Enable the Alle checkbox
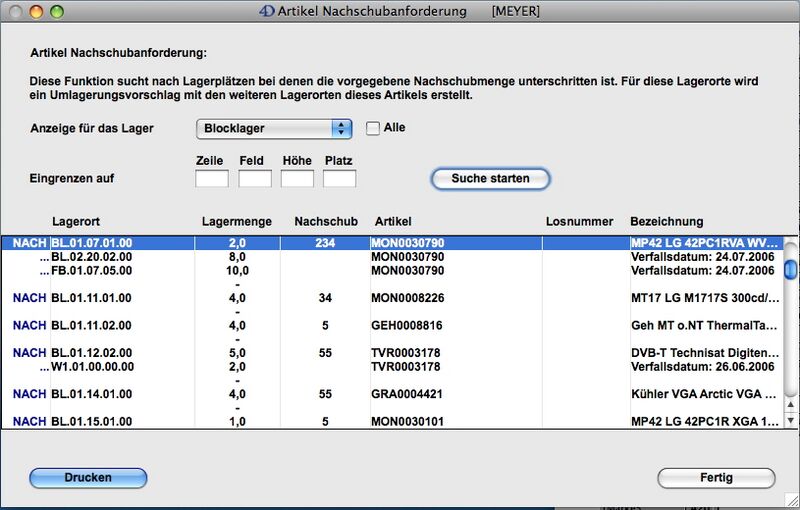Screen dimensions: 800x510 tap(373, 128)
